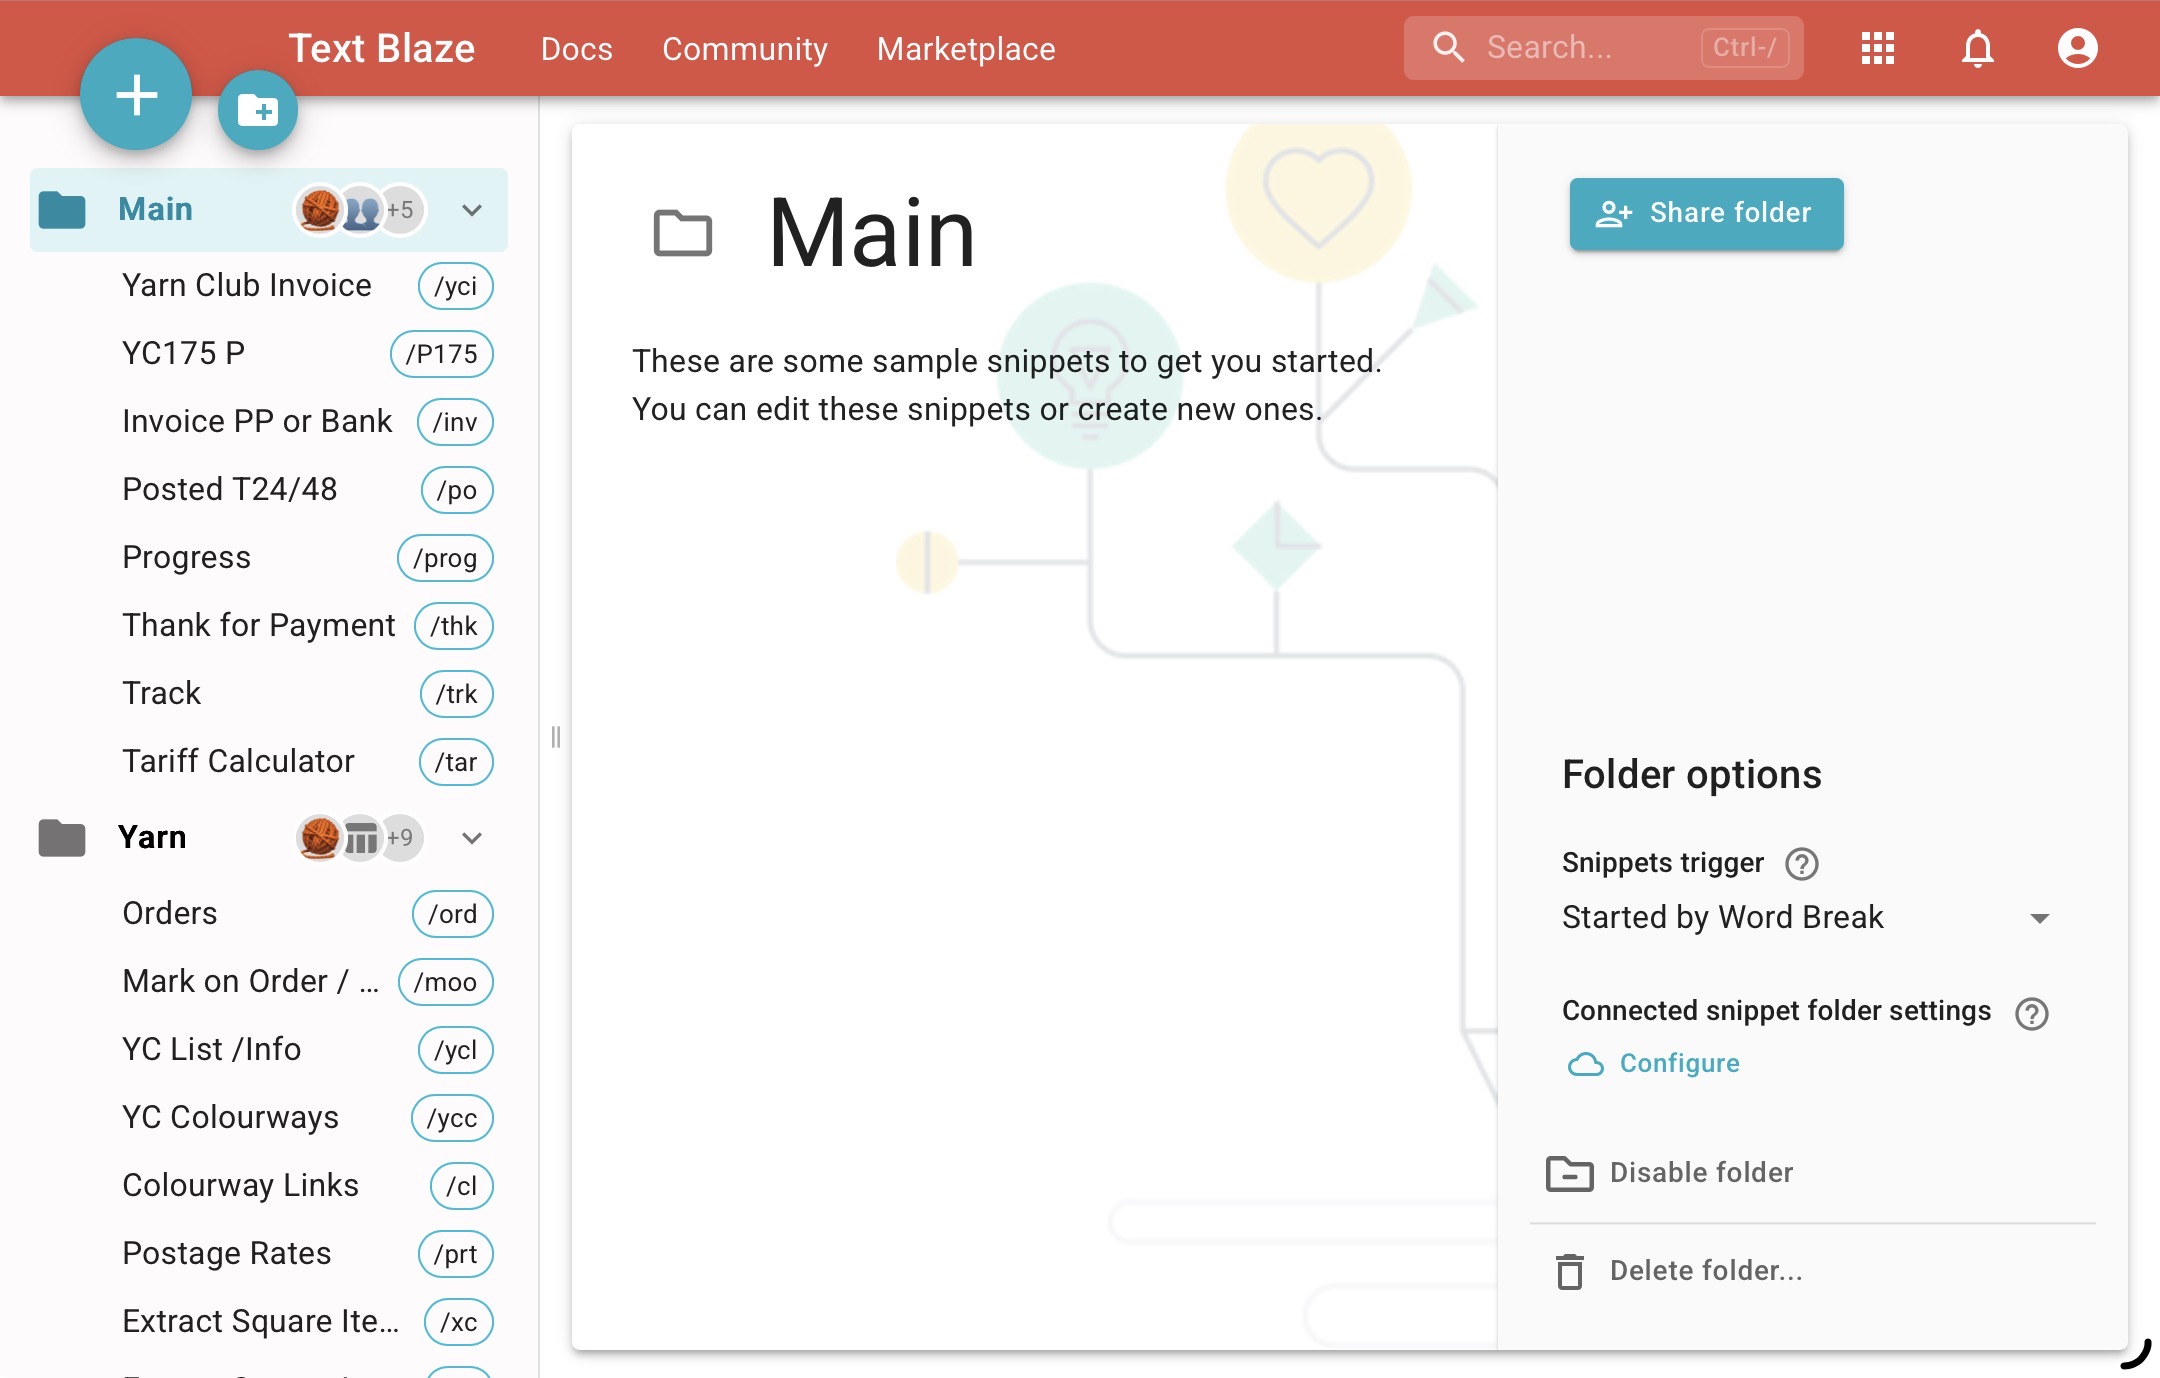Screen dimensions: 2160x1378
Task: Open the Progress snippet
Action: pos(186,557)
